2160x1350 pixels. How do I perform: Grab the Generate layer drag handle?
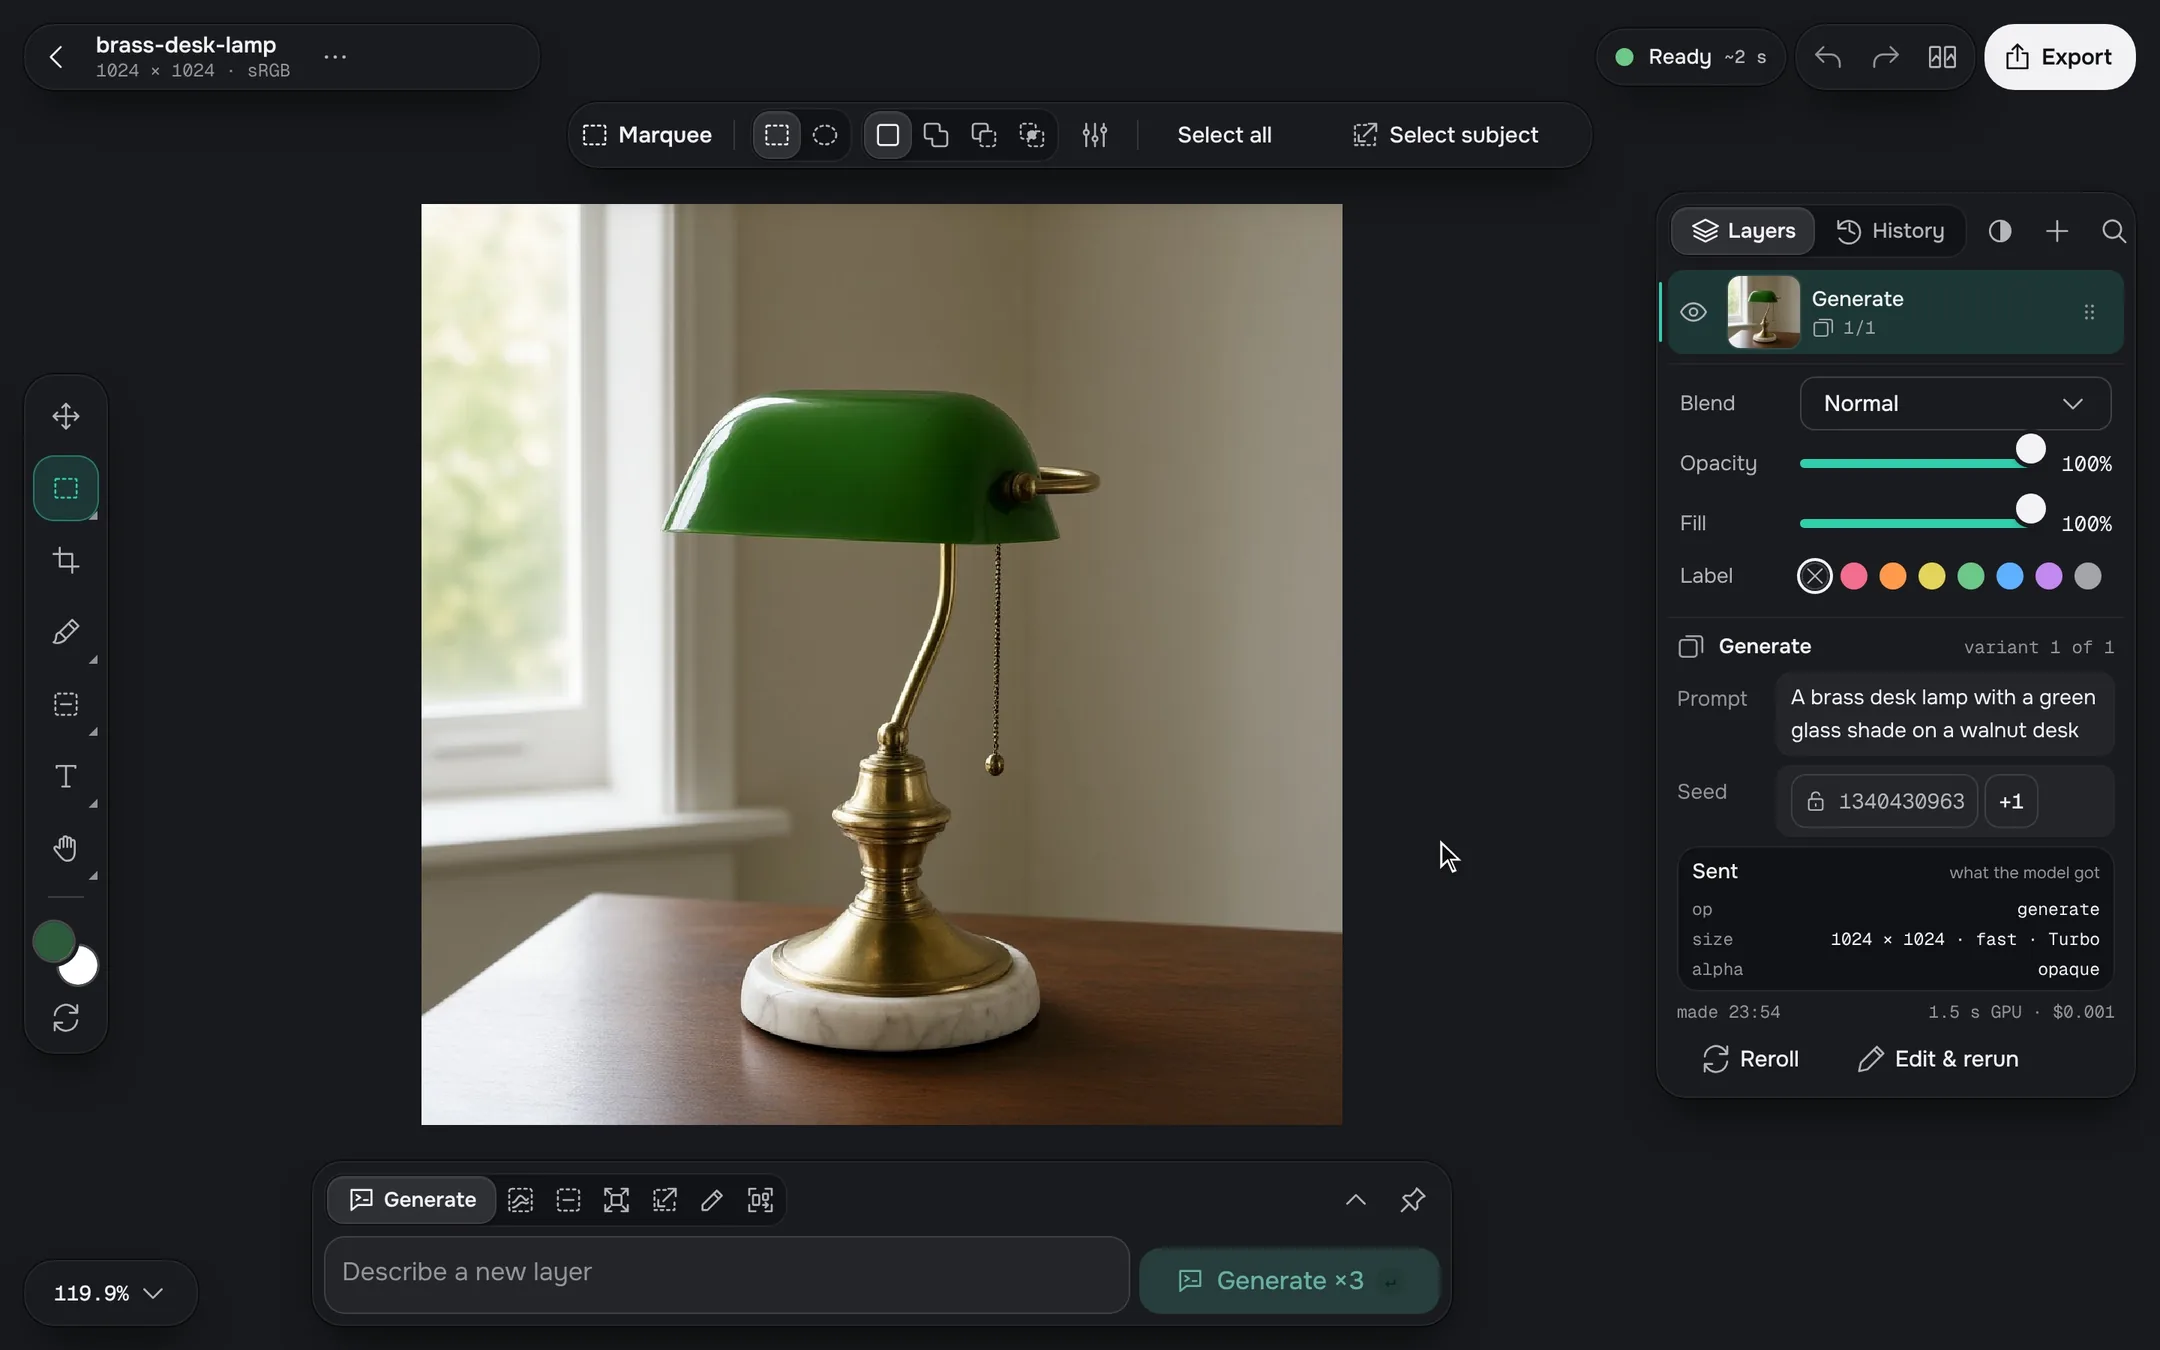click(x=2089, y=312)
